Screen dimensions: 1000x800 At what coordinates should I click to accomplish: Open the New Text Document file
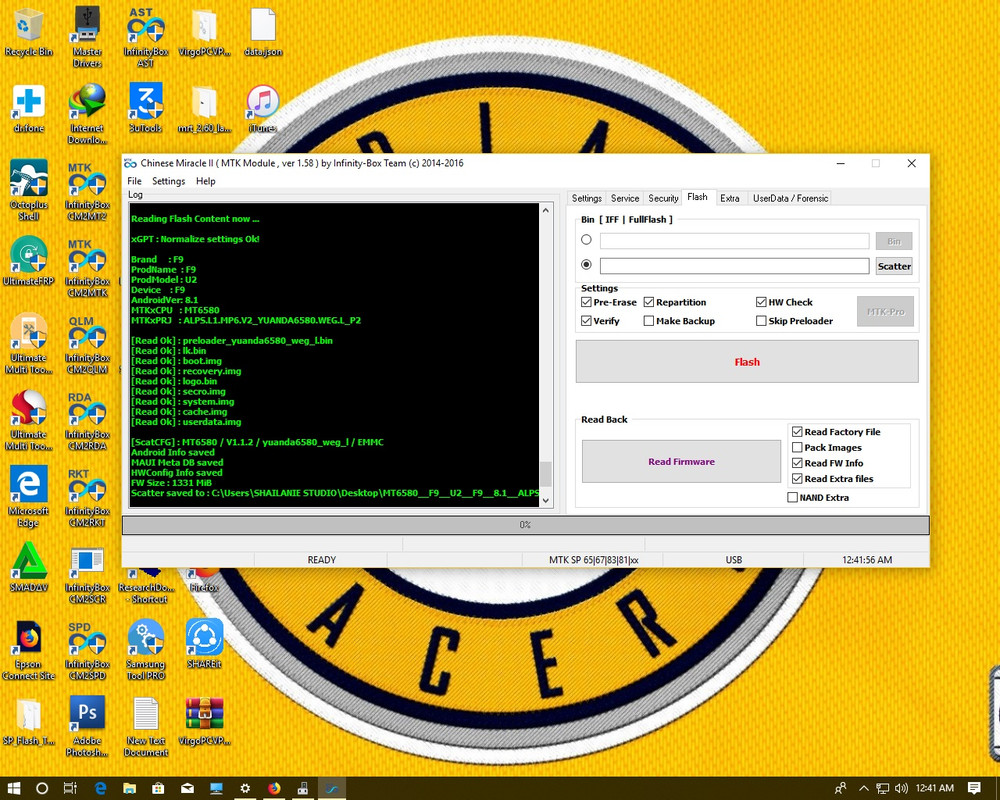tap(145, 726)
